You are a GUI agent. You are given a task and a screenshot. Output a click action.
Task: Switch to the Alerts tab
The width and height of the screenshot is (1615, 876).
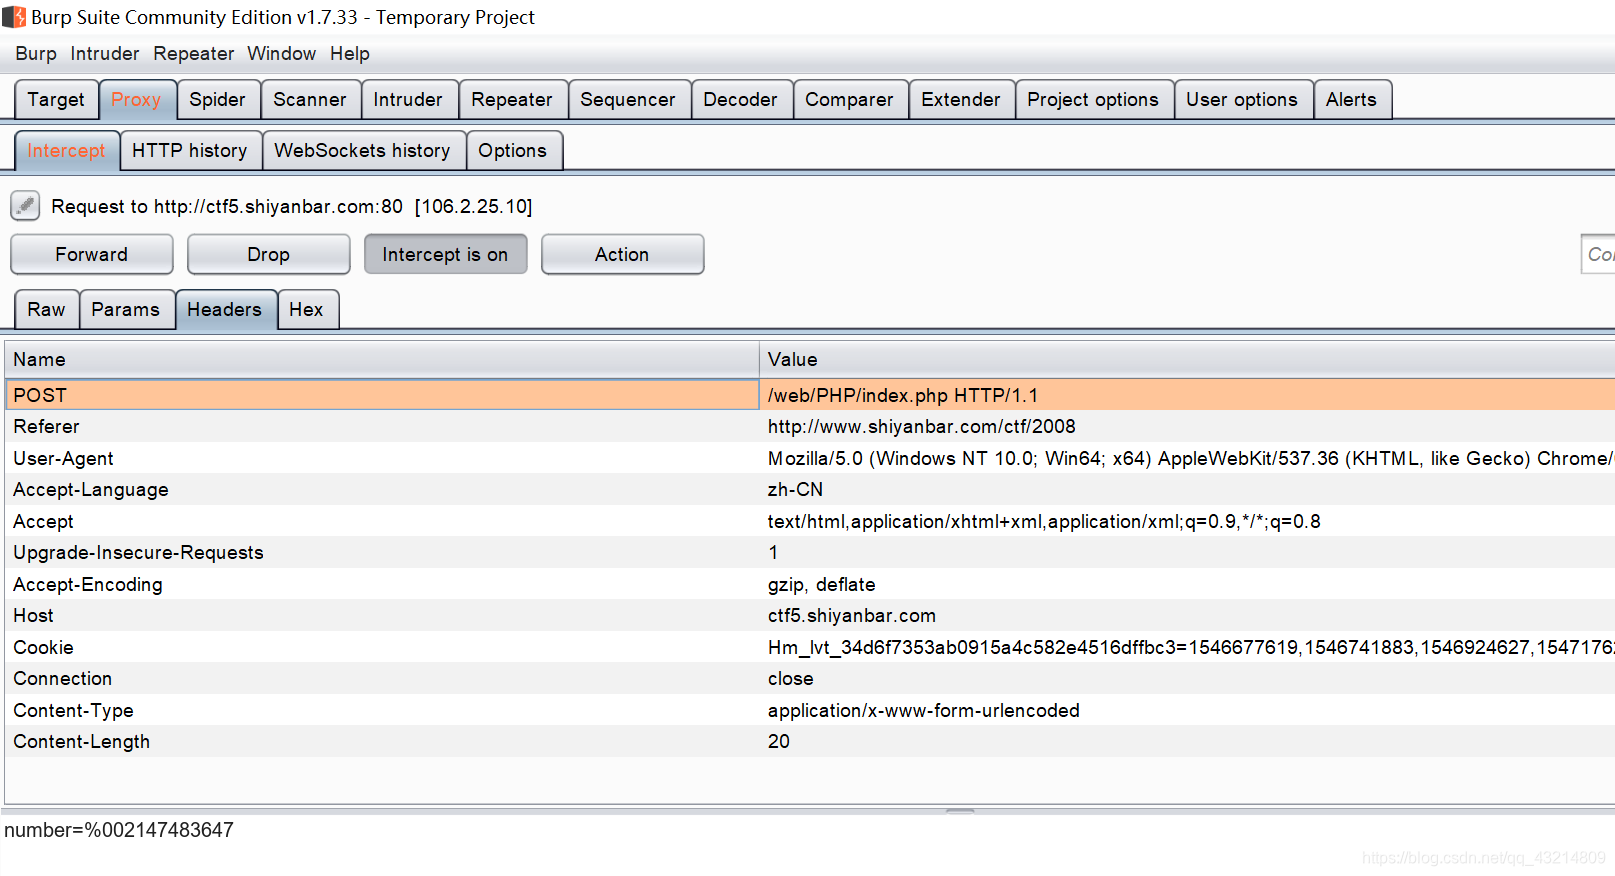(1351, 100)
